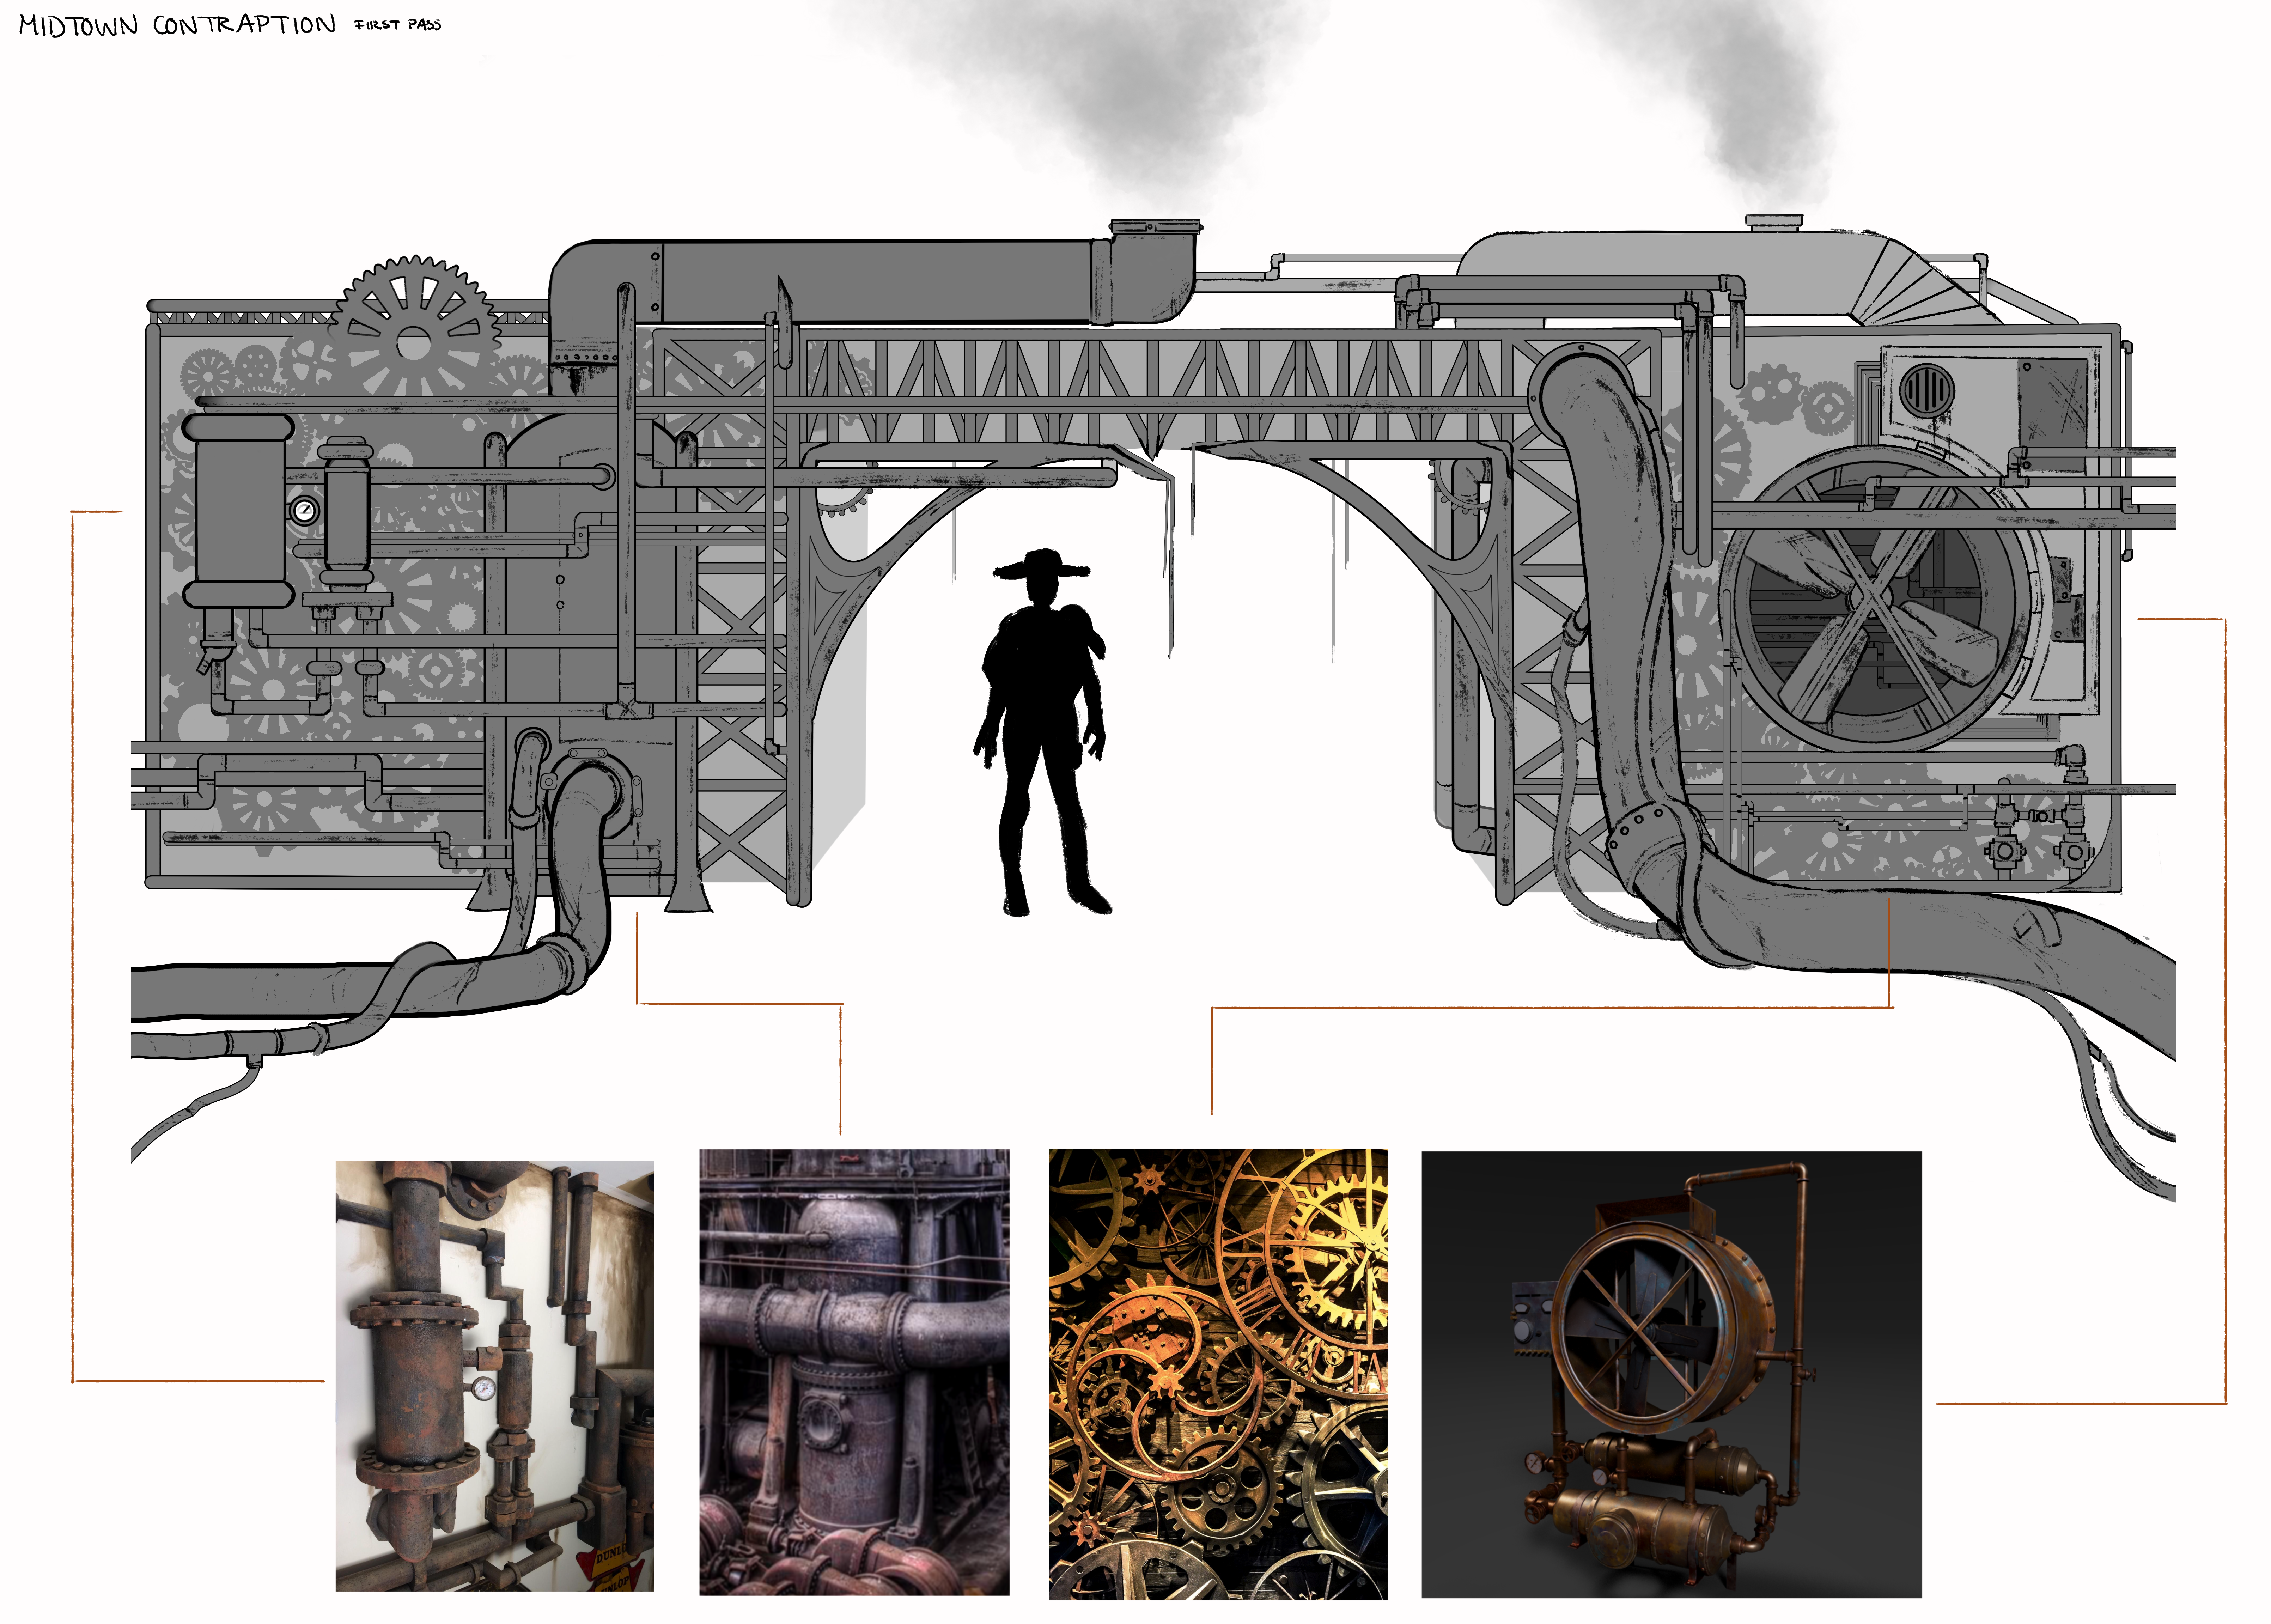2271x1624 pixels.
Task: Click the copper fan render thumbnail
Action: [x=1671, y=1375]
